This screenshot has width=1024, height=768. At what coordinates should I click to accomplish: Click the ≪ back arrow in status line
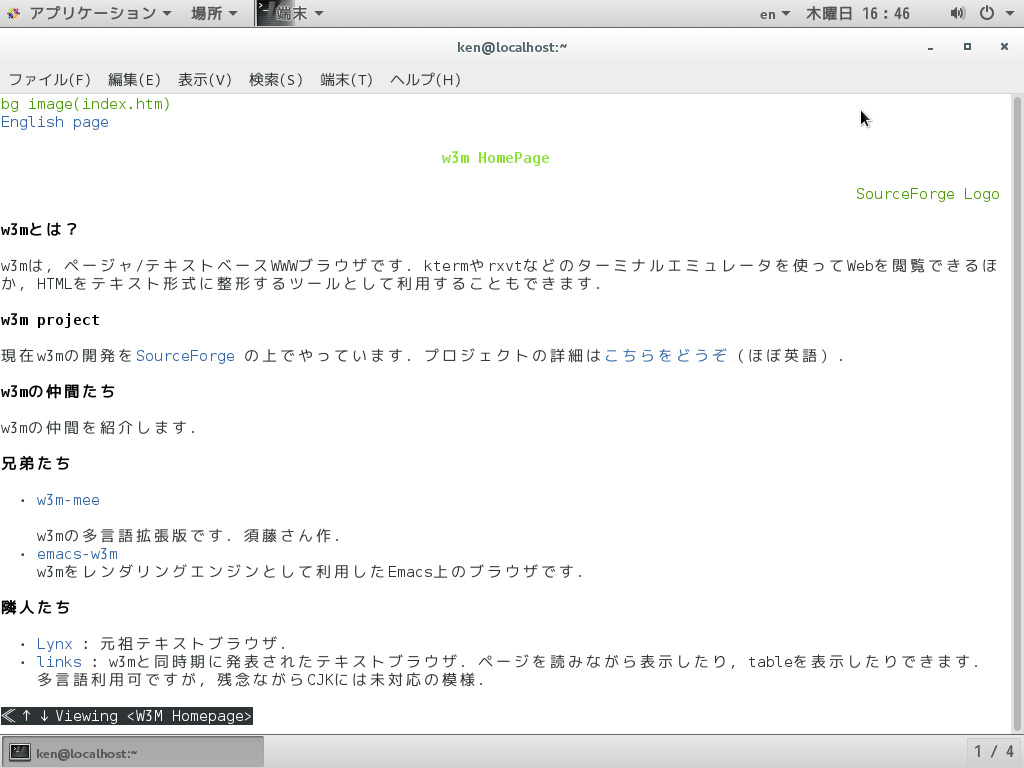click(8, 716)
